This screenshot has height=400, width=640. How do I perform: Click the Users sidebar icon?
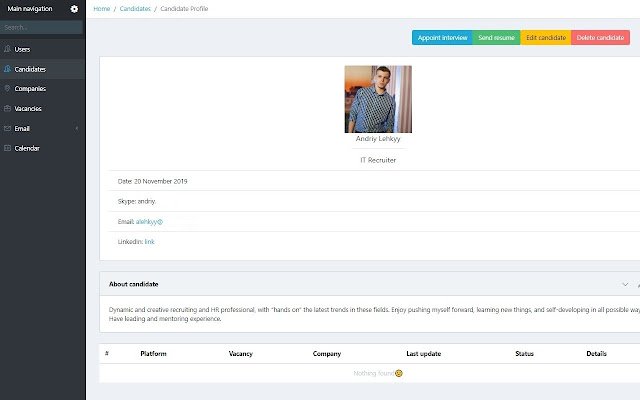[x=7, y=49]
